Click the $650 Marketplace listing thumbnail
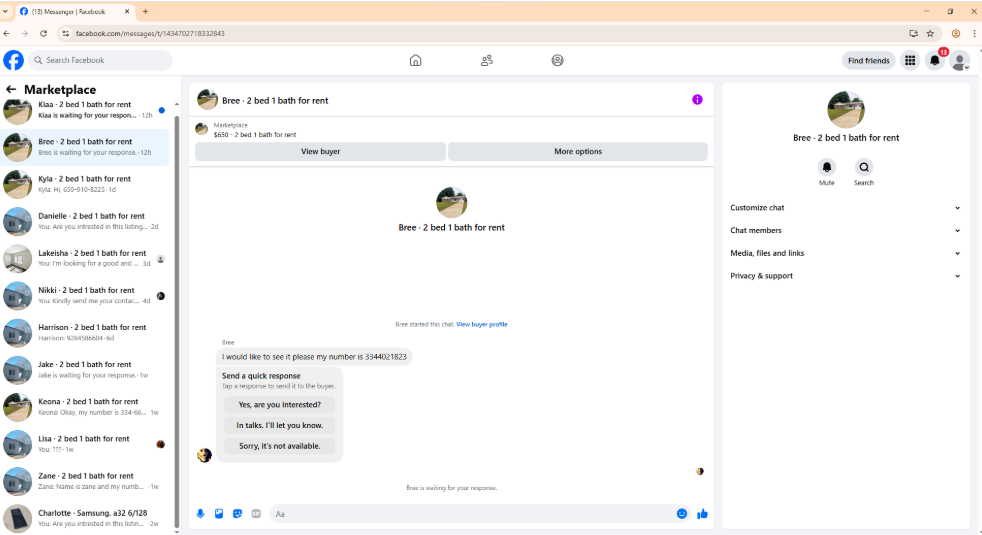The height and width of the screenshot is (535, 982). 201,129
